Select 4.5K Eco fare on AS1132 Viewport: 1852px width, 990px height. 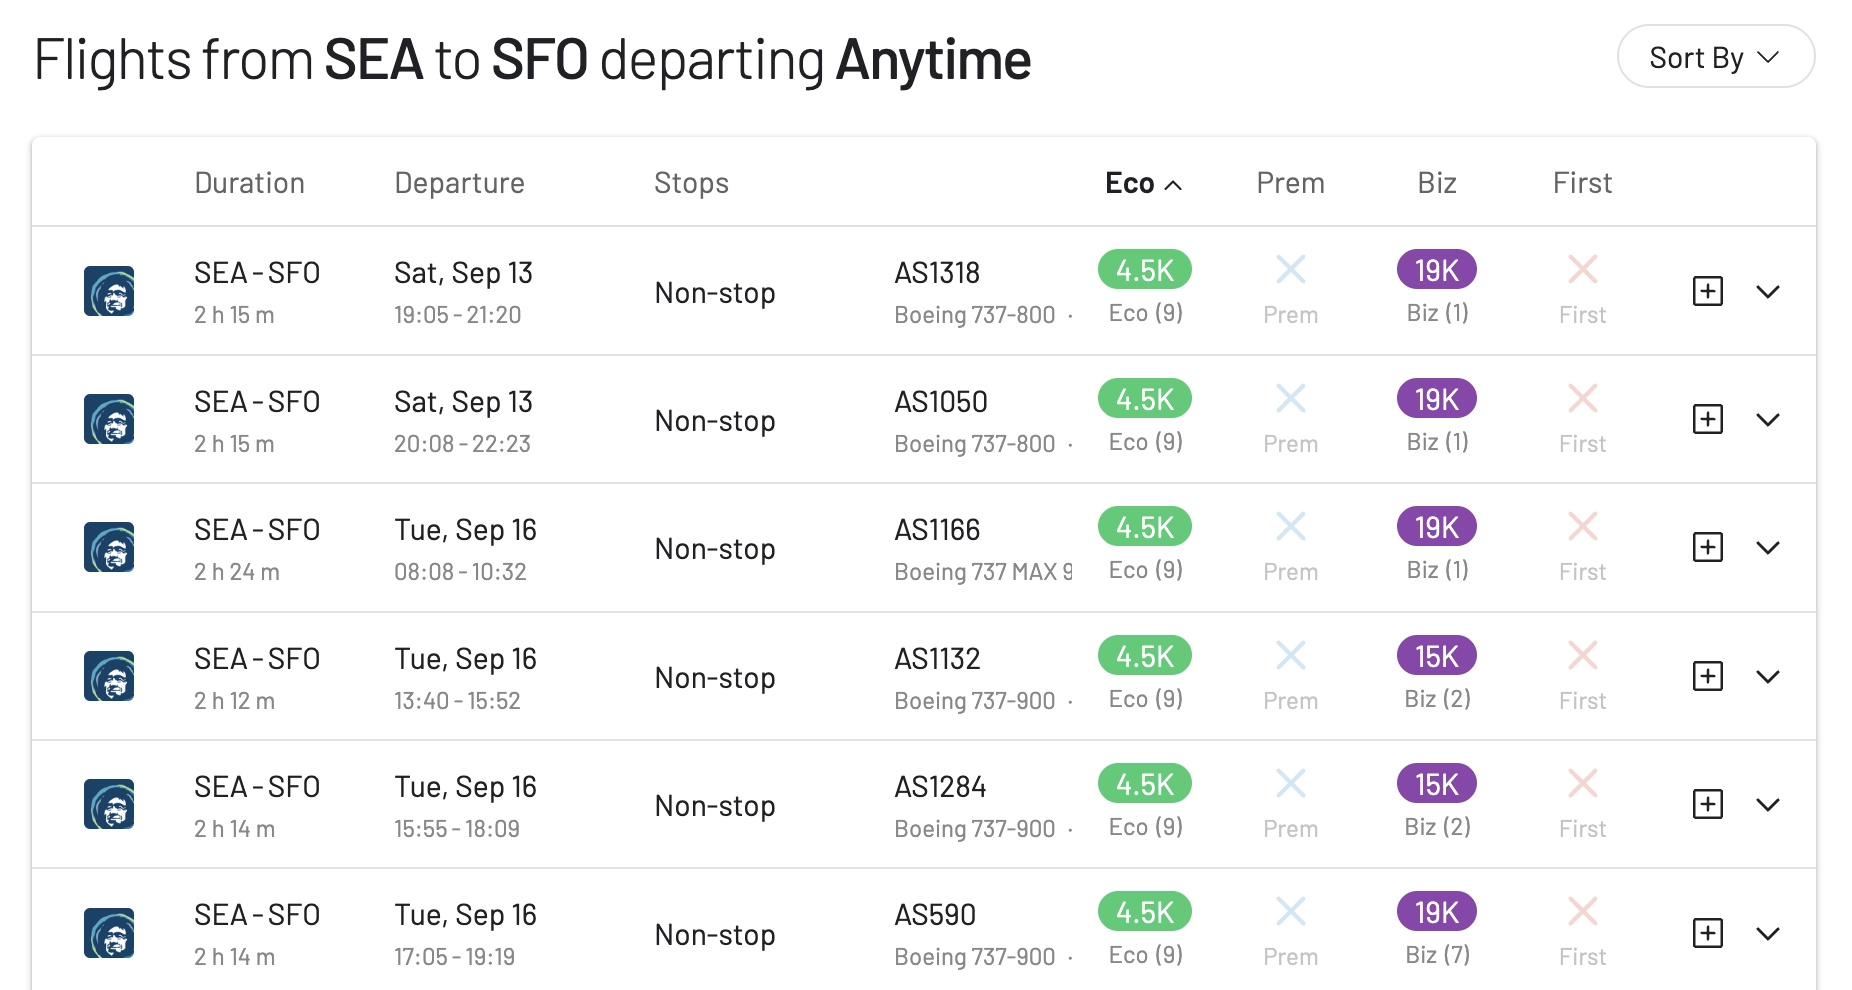[x=1145, y=656]
